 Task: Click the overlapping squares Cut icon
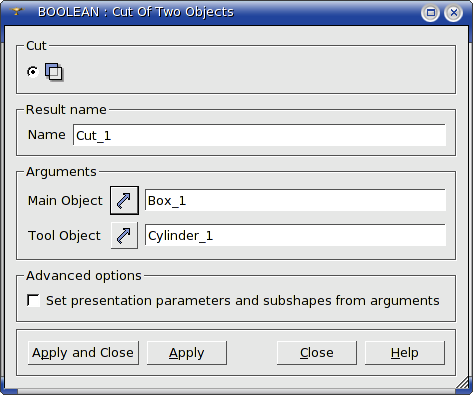54,72
